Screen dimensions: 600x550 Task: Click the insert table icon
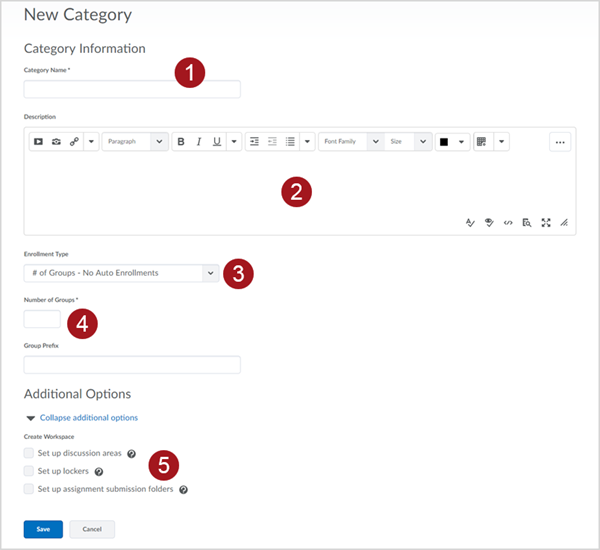coord(481,142)
